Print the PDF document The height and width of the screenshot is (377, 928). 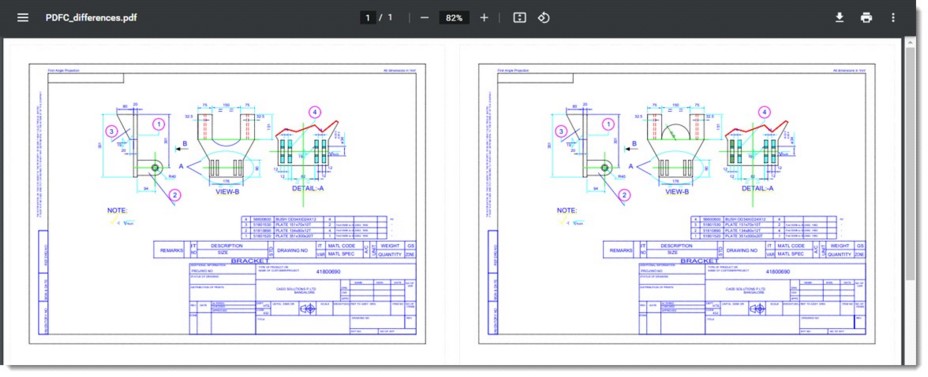[x=866, y=18]
